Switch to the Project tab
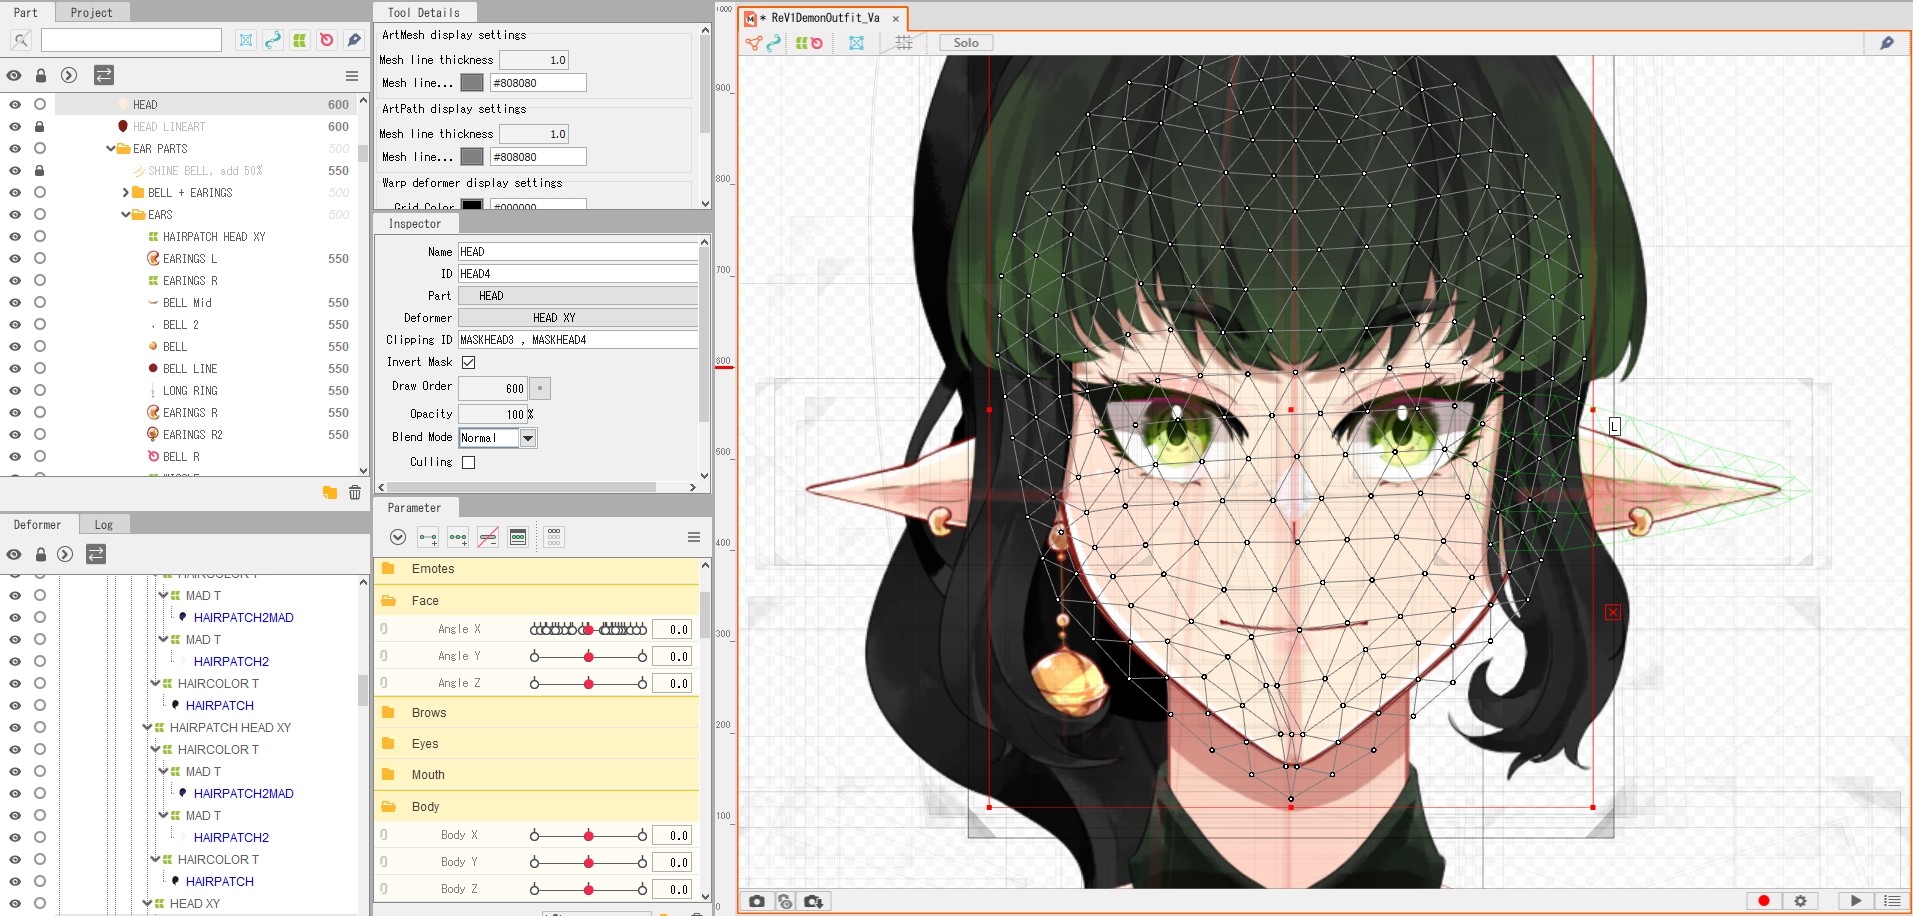This screenshot has width=1913, height=916. [x=91, y=13]
